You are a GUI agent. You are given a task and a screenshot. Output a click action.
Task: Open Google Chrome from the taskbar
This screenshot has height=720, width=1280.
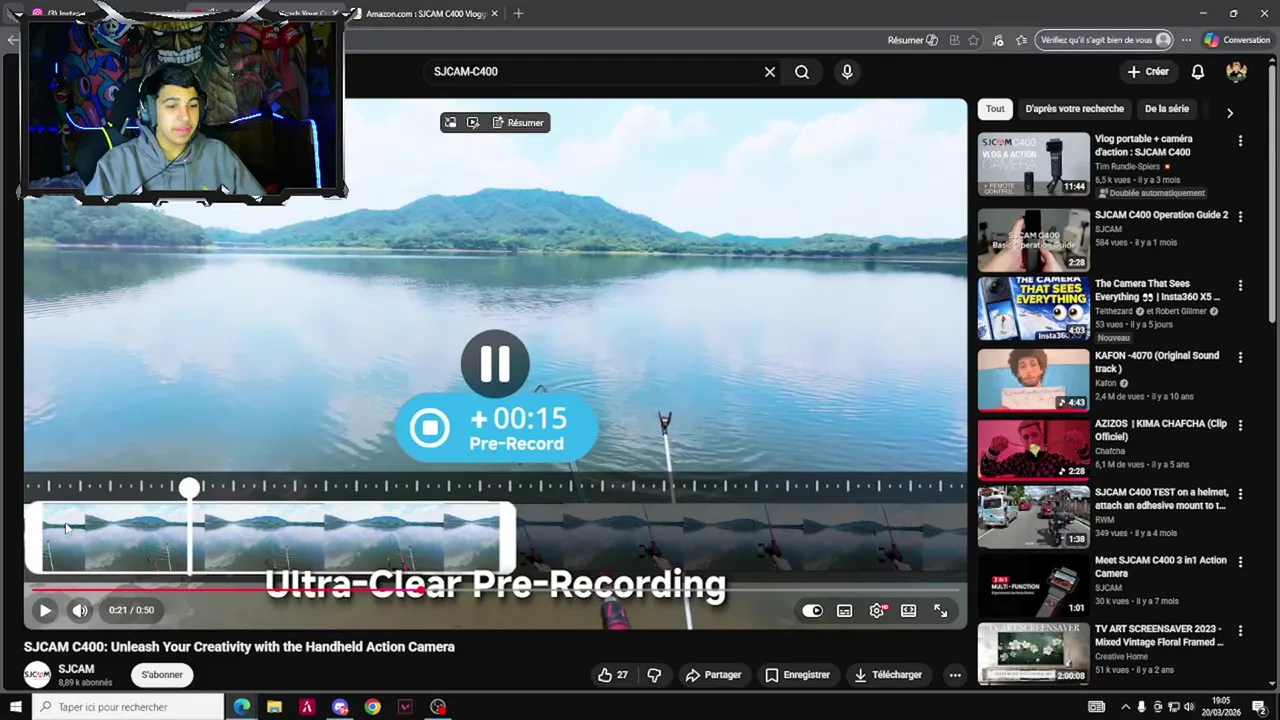click(x=372, y=707)
